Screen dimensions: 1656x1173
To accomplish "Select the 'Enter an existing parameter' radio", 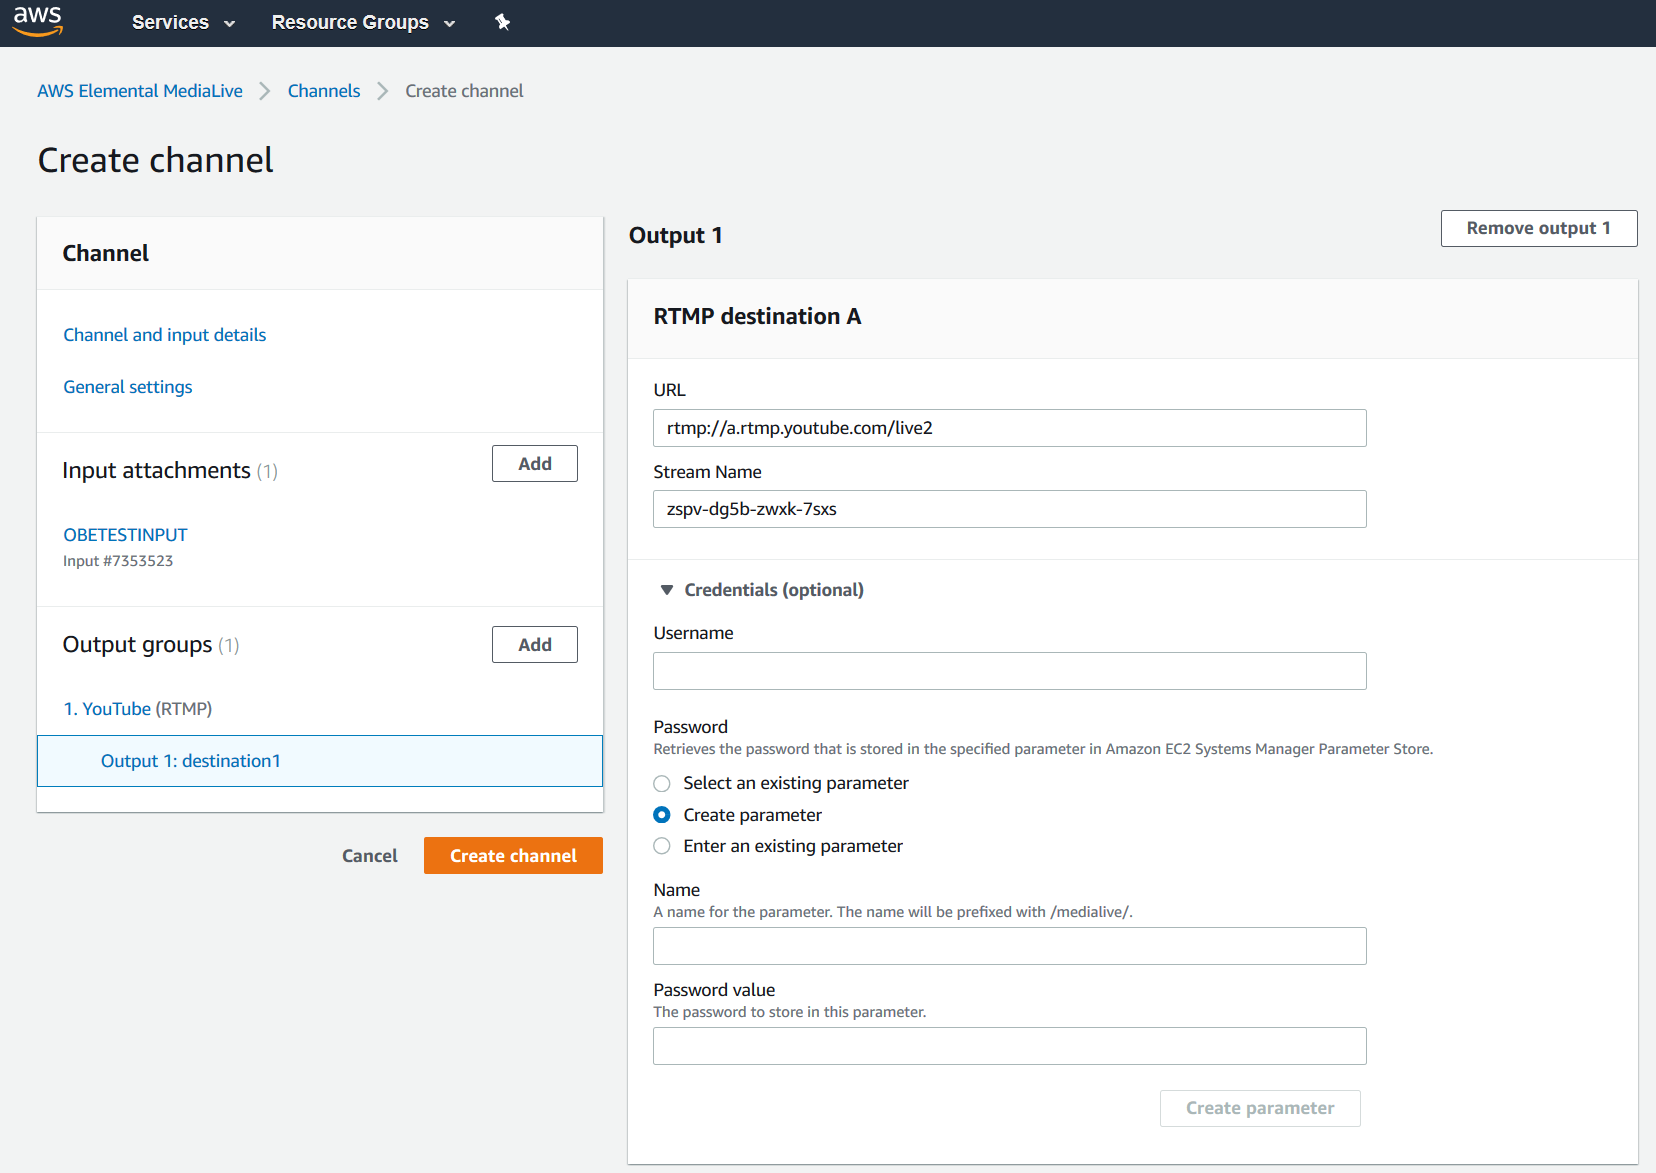I will click(x=662, y=846).
